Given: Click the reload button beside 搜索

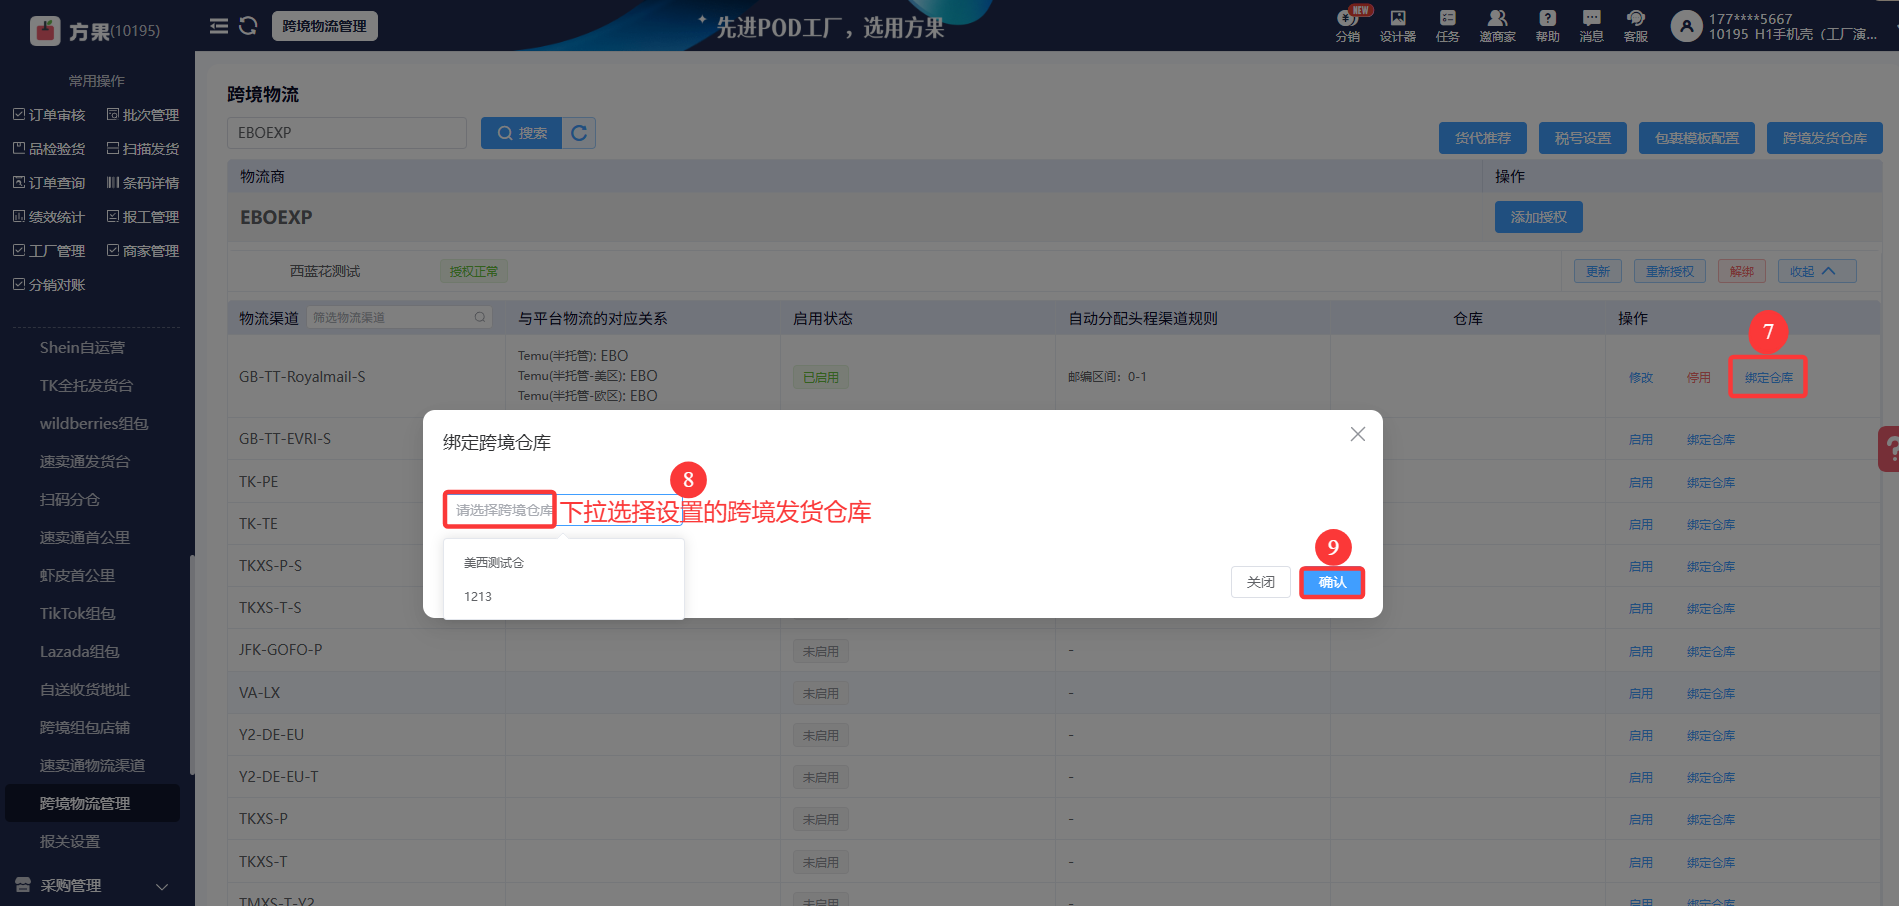Looking at the screenshot, I should [x=579, y=133].
